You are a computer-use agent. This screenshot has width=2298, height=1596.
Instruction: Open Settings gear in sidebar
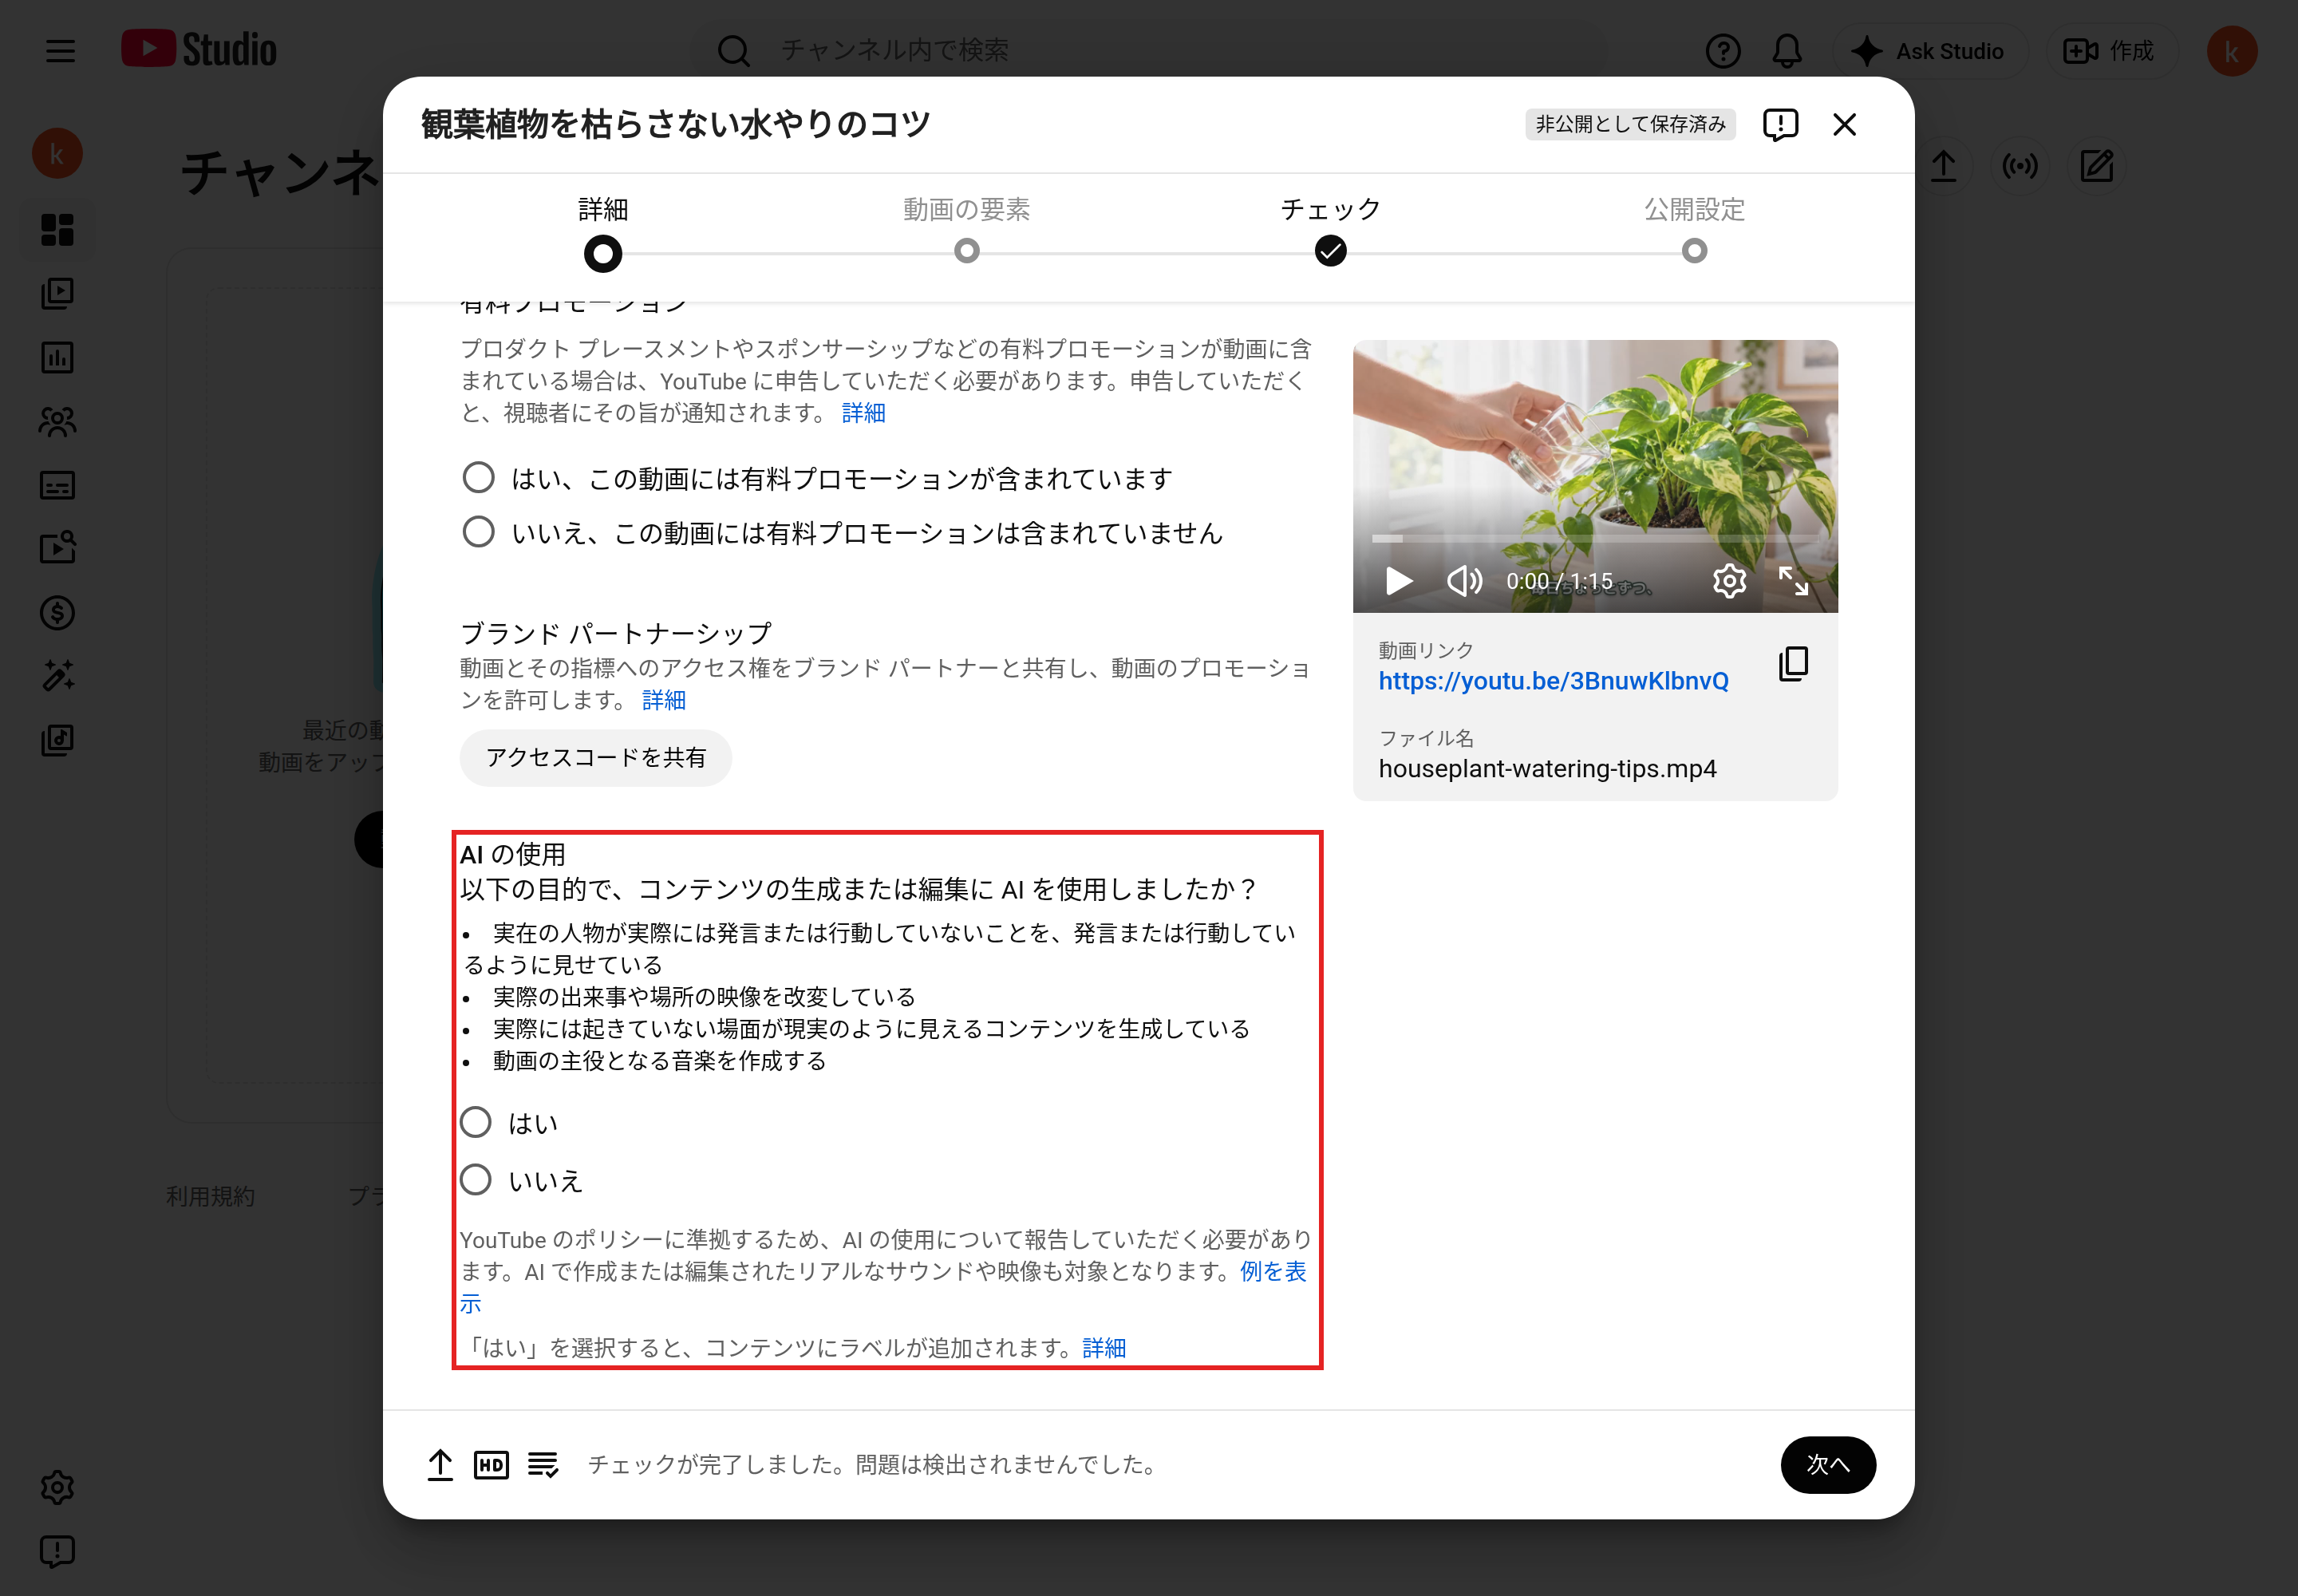pyautogui.click(x=57, y=1487)
